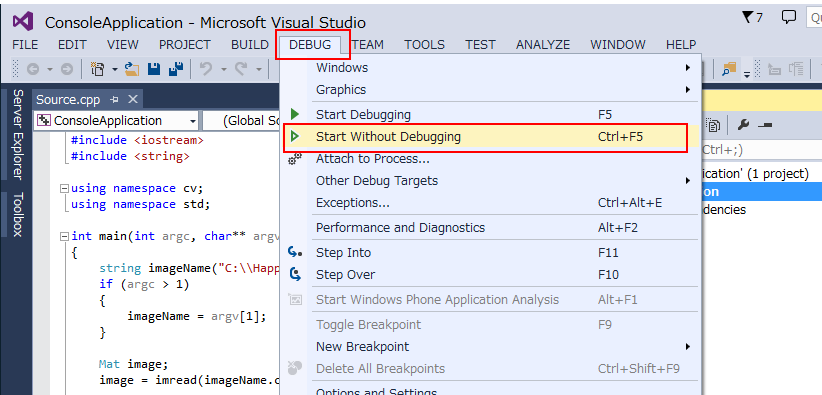Pin the Source.cpp tab
The width and height of the screenshot is (822, 395).
point(114,99)
